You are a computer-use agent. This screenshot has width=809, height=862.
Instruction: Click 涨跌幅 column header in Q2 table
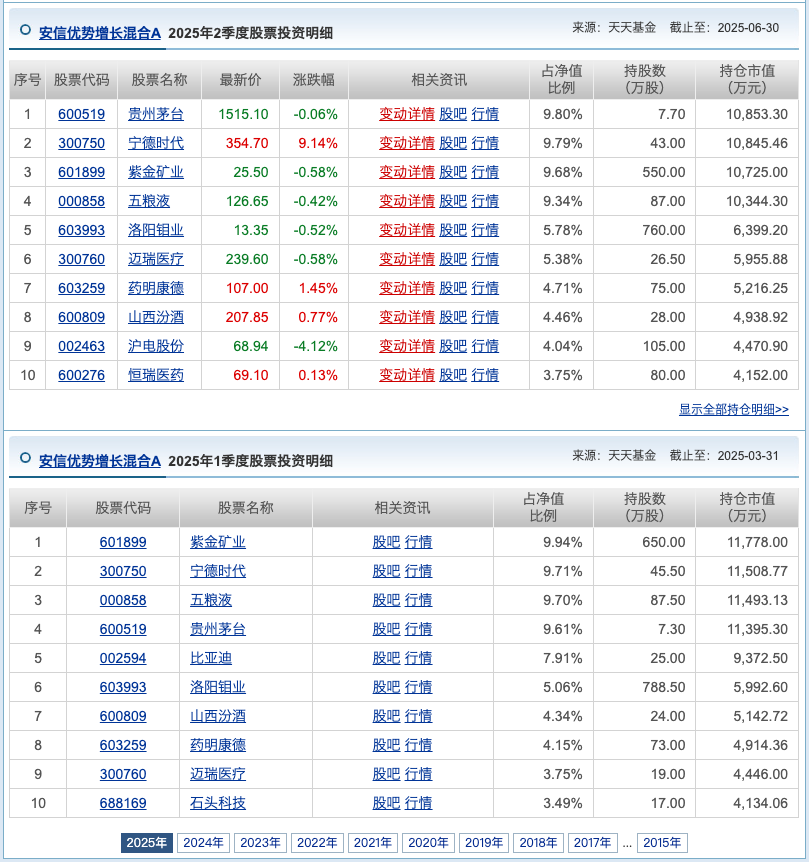point(314,80)
